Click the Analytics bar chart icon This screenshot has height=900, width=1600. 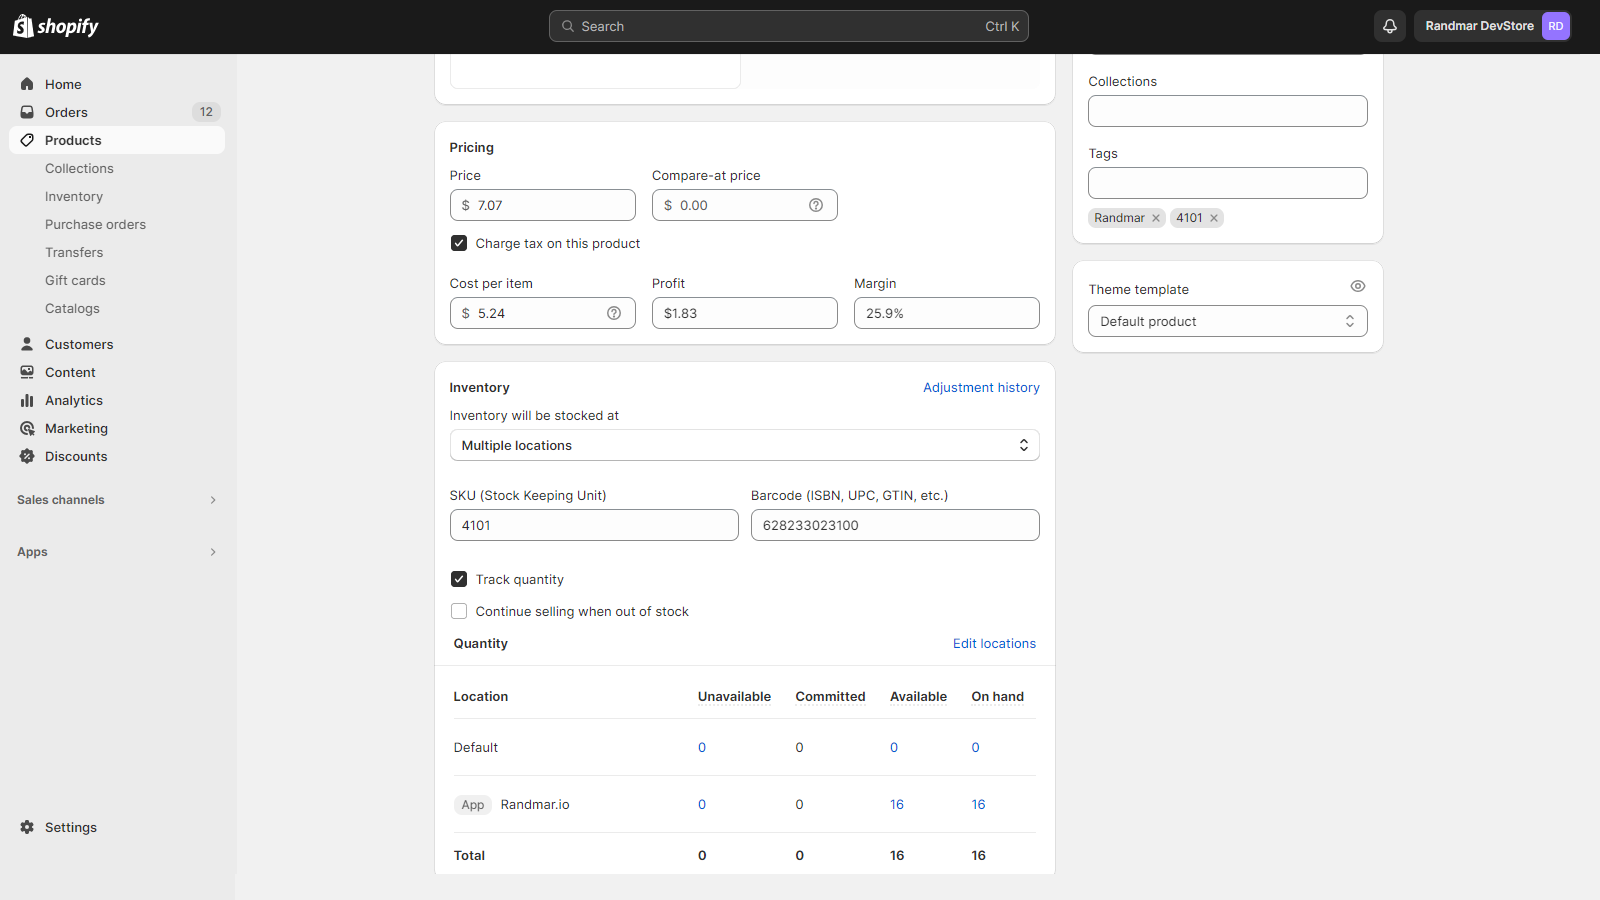(27, 400)
